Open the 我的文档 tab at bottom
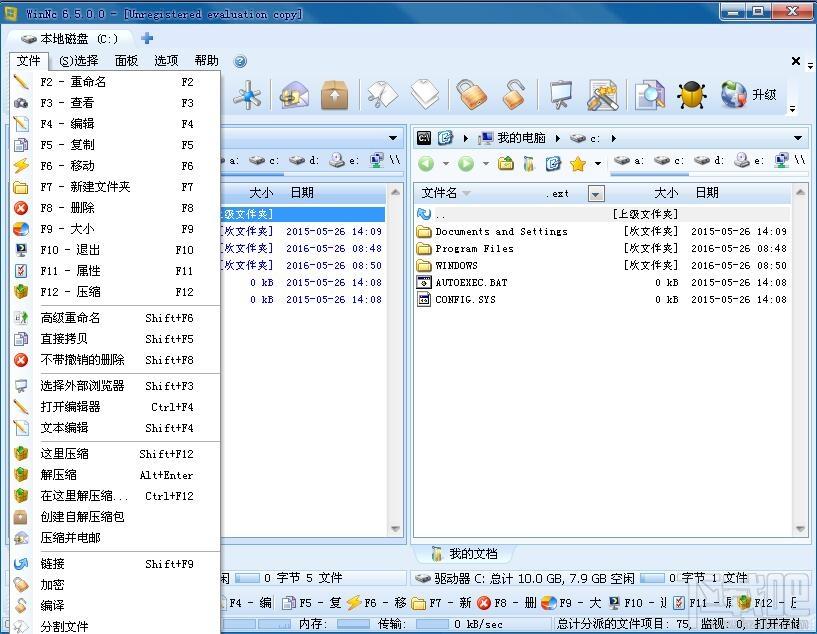The width and height of the screenshot is (817, 634). pyautogui.click(x=465, y=554)
